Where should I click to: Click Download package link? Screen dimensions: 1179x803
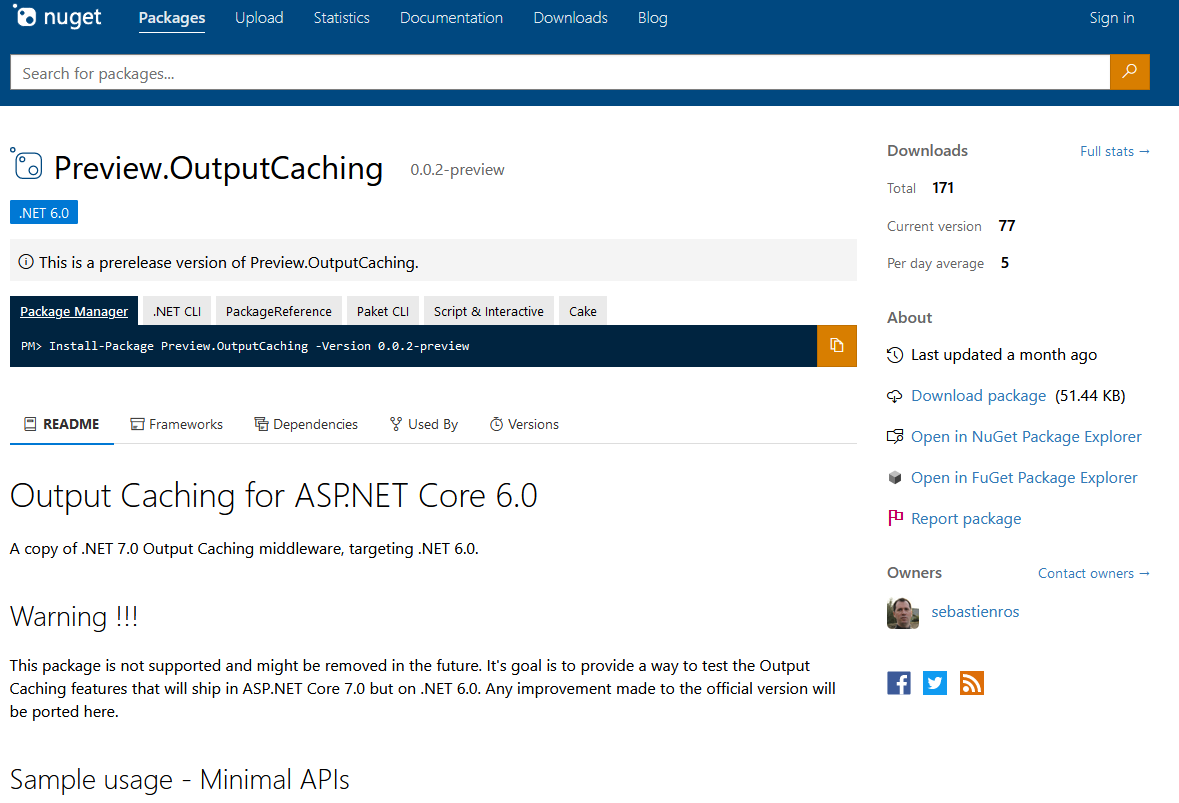[x=978, y=396]
